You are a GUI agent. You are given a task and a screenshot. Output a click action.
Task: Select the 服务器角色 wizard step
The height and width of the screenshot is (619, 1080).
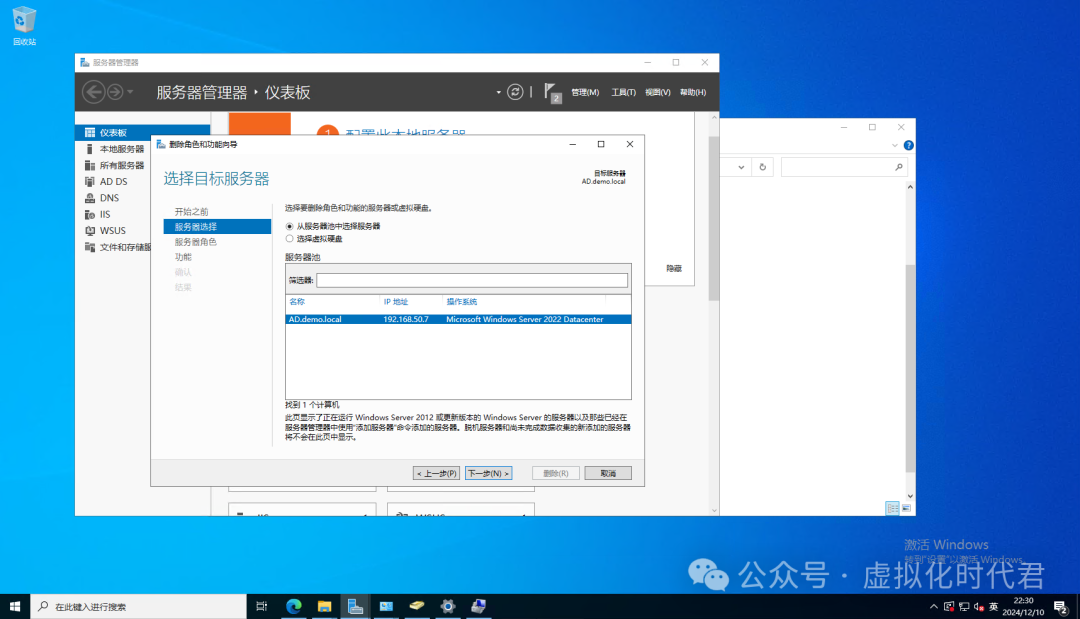tap(195, 242)
